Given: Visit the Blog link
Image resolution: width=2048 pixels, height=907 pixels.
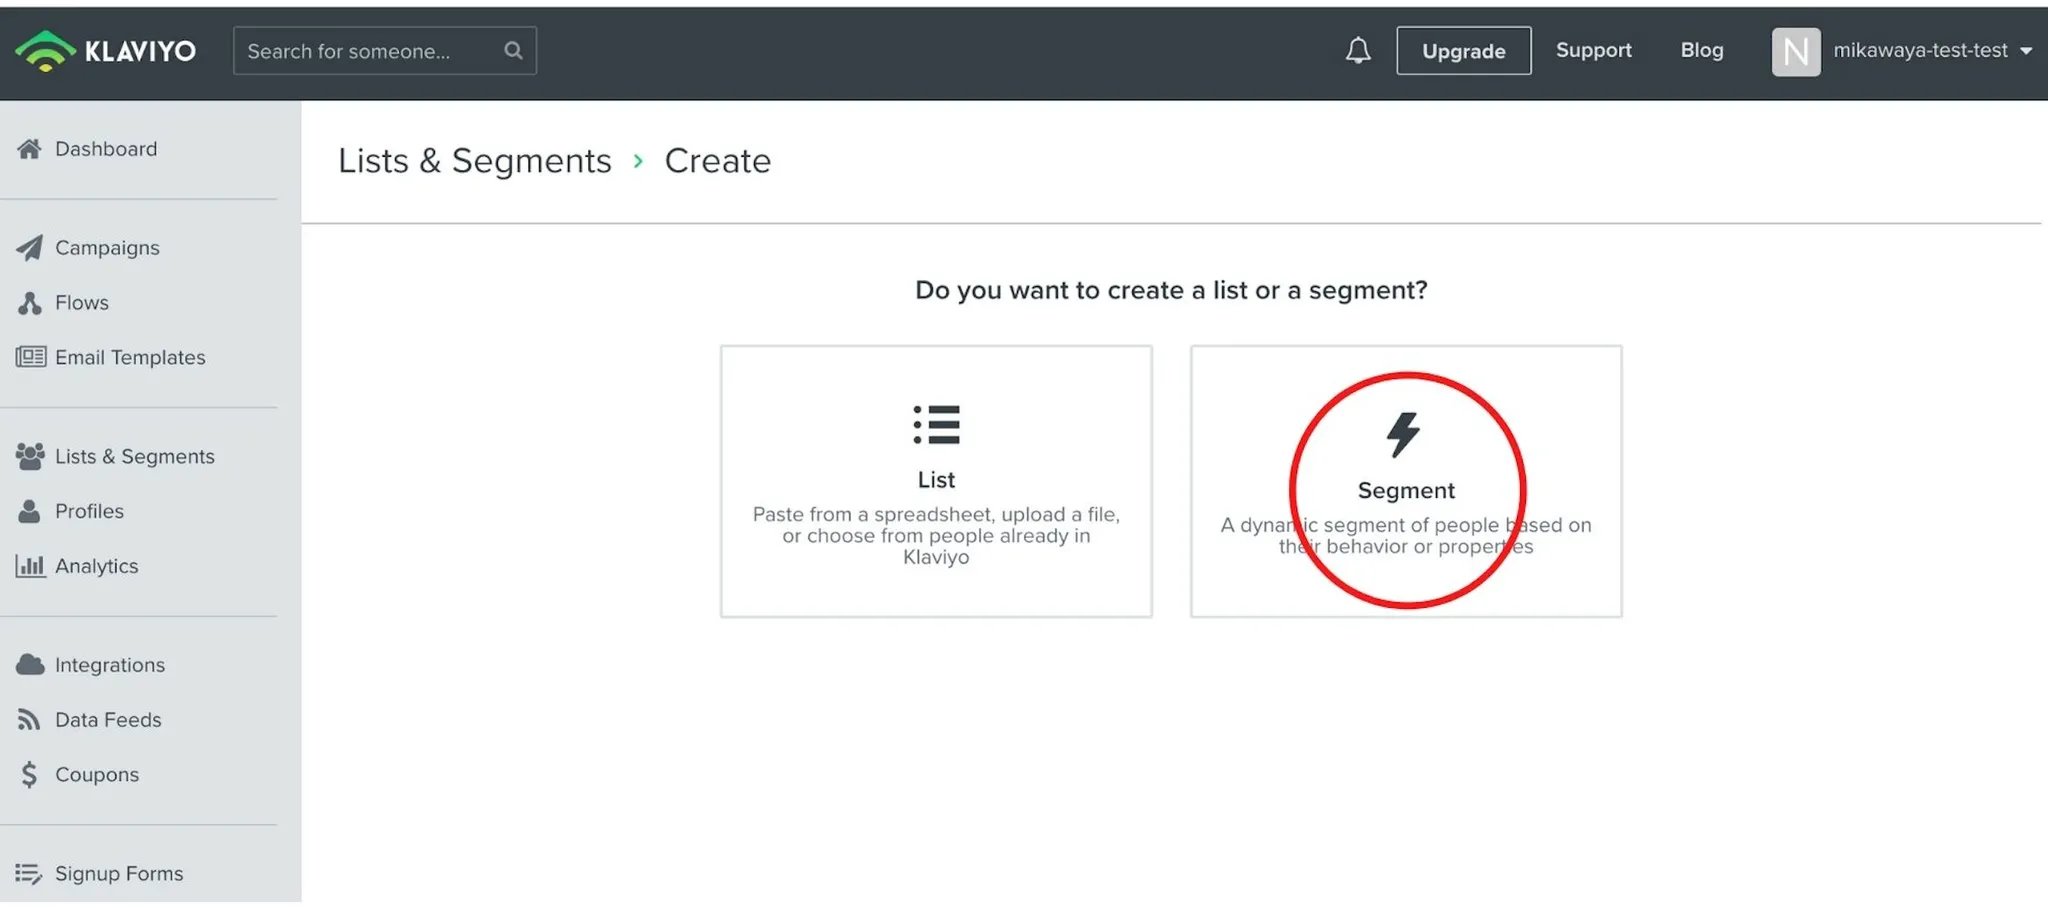Looking at the screenshot, I should click(x=1701, y=50).
